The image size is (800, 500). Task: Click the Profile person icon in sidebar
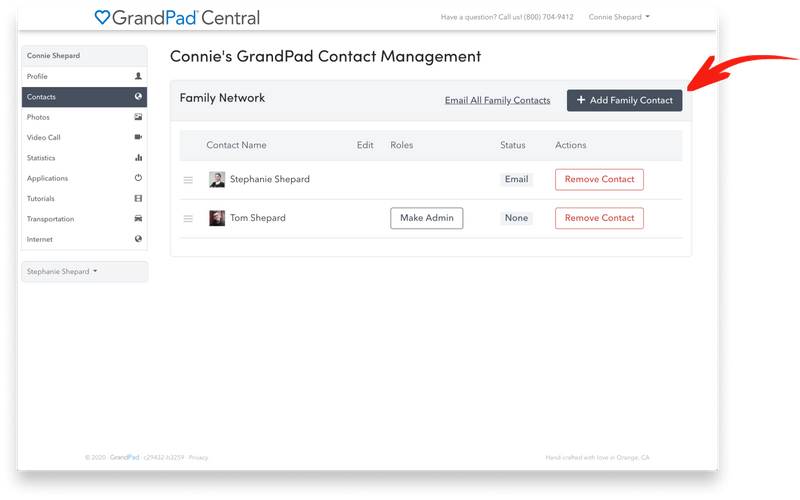(x=138, y=76)
